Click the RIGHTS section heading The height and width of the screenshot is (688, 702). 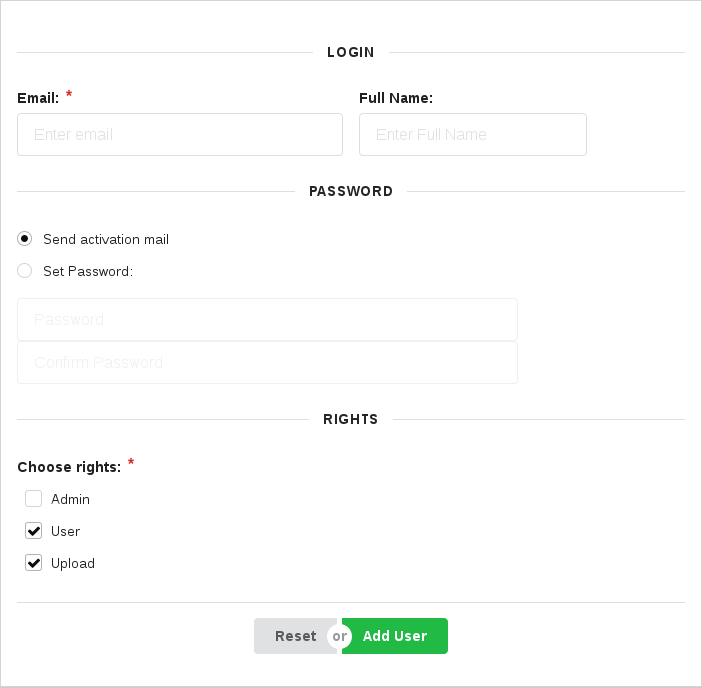coord(351,419)
